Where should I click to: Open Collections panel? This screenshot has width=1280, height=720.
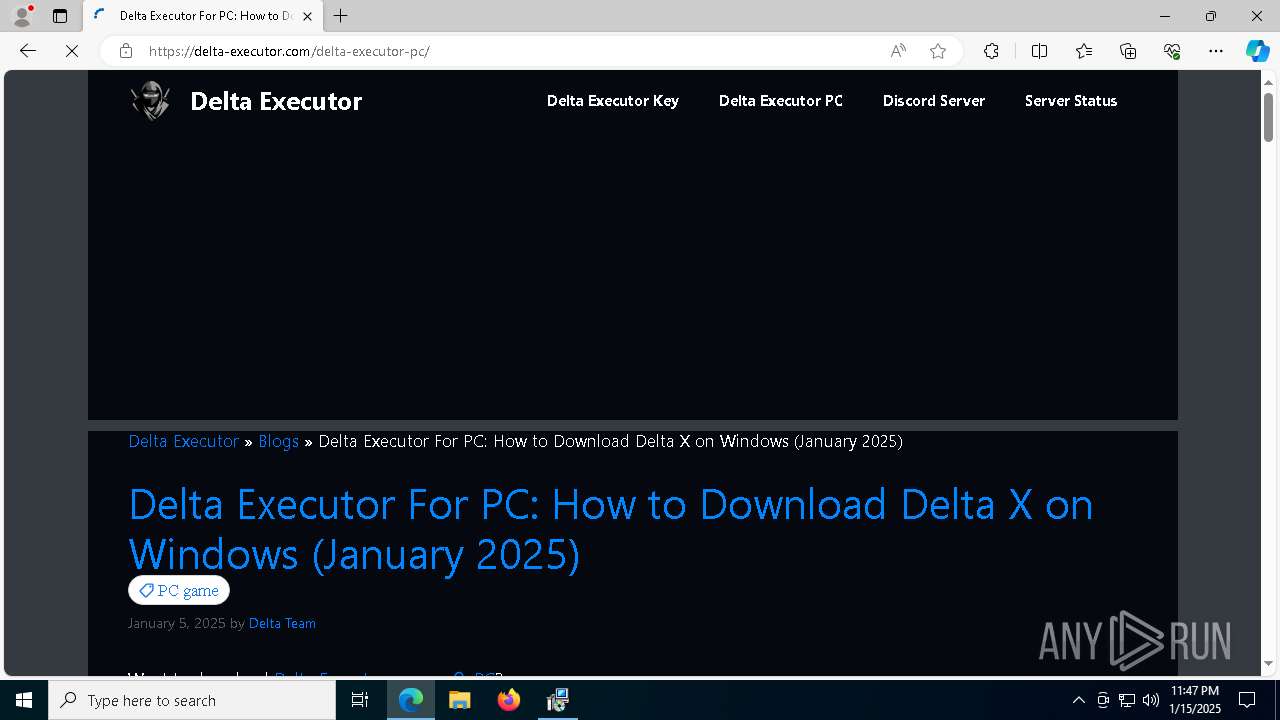(1128, 51)
